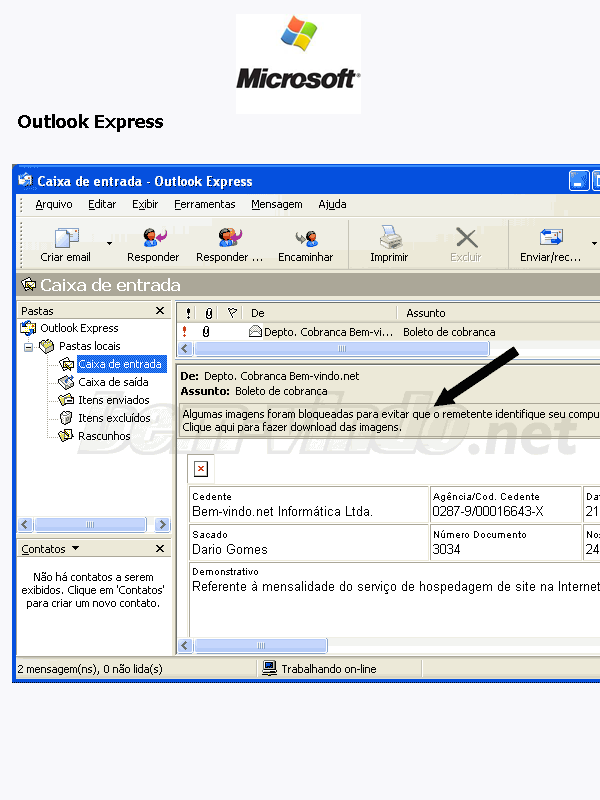Click the Número Documento value 3034
Screen dimensions: 600x800
tap(446, 549)
